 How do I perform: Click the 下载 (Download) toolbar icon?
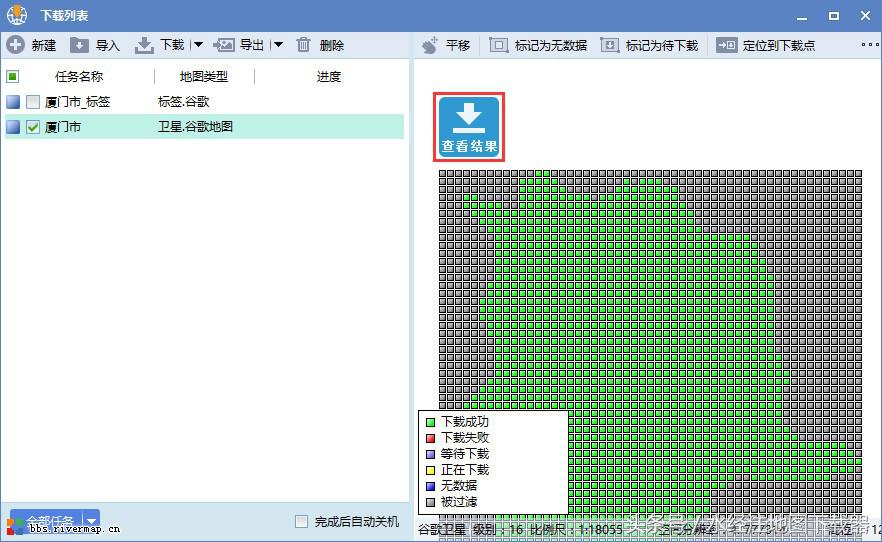click(145, 45)
